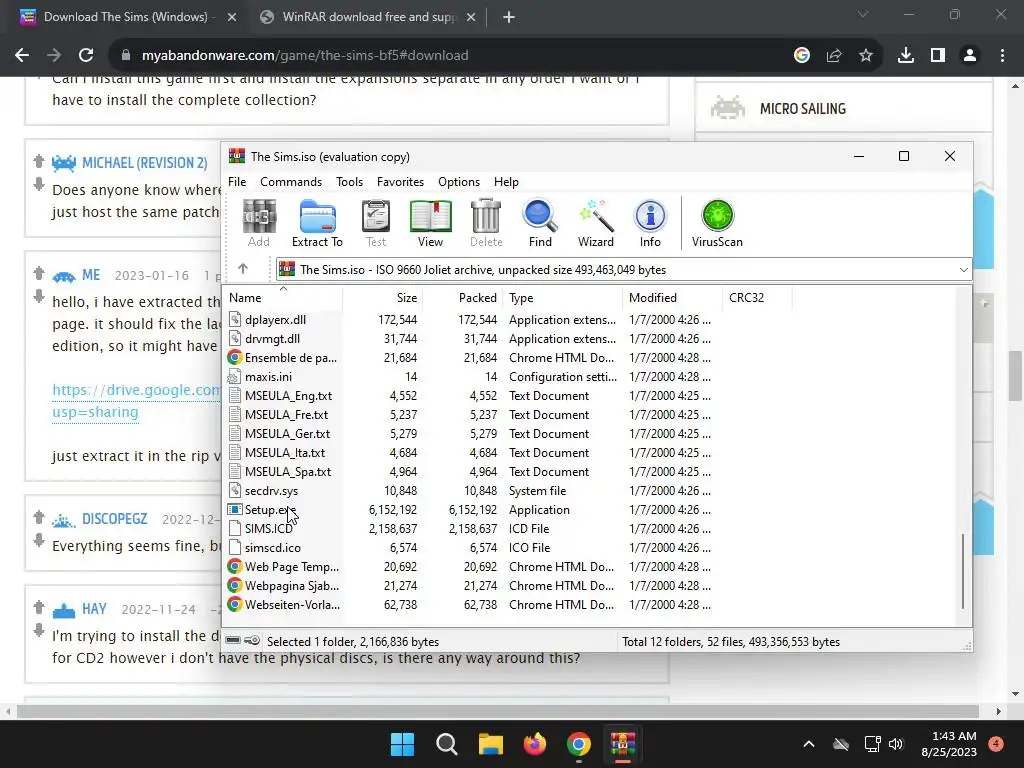Open Chrome side panel icon
Viewport: 1024px width, 768px height.
click(x=938, y=56)
